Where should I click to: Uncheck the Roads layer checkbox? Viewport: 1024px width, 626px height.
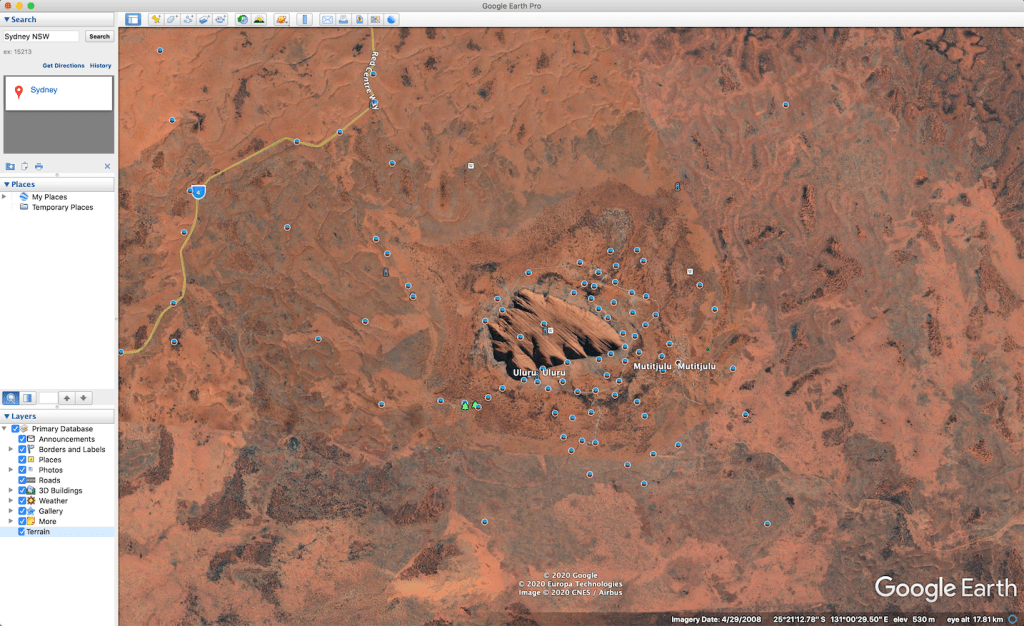pyautogui.click(x=22, y=480)
